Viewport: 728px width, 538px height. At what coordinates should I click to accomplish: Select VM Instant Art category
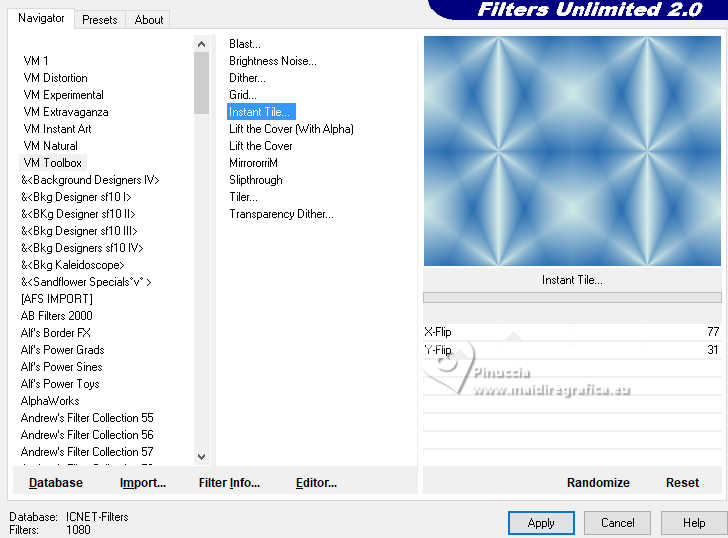[x=57, y=129]
